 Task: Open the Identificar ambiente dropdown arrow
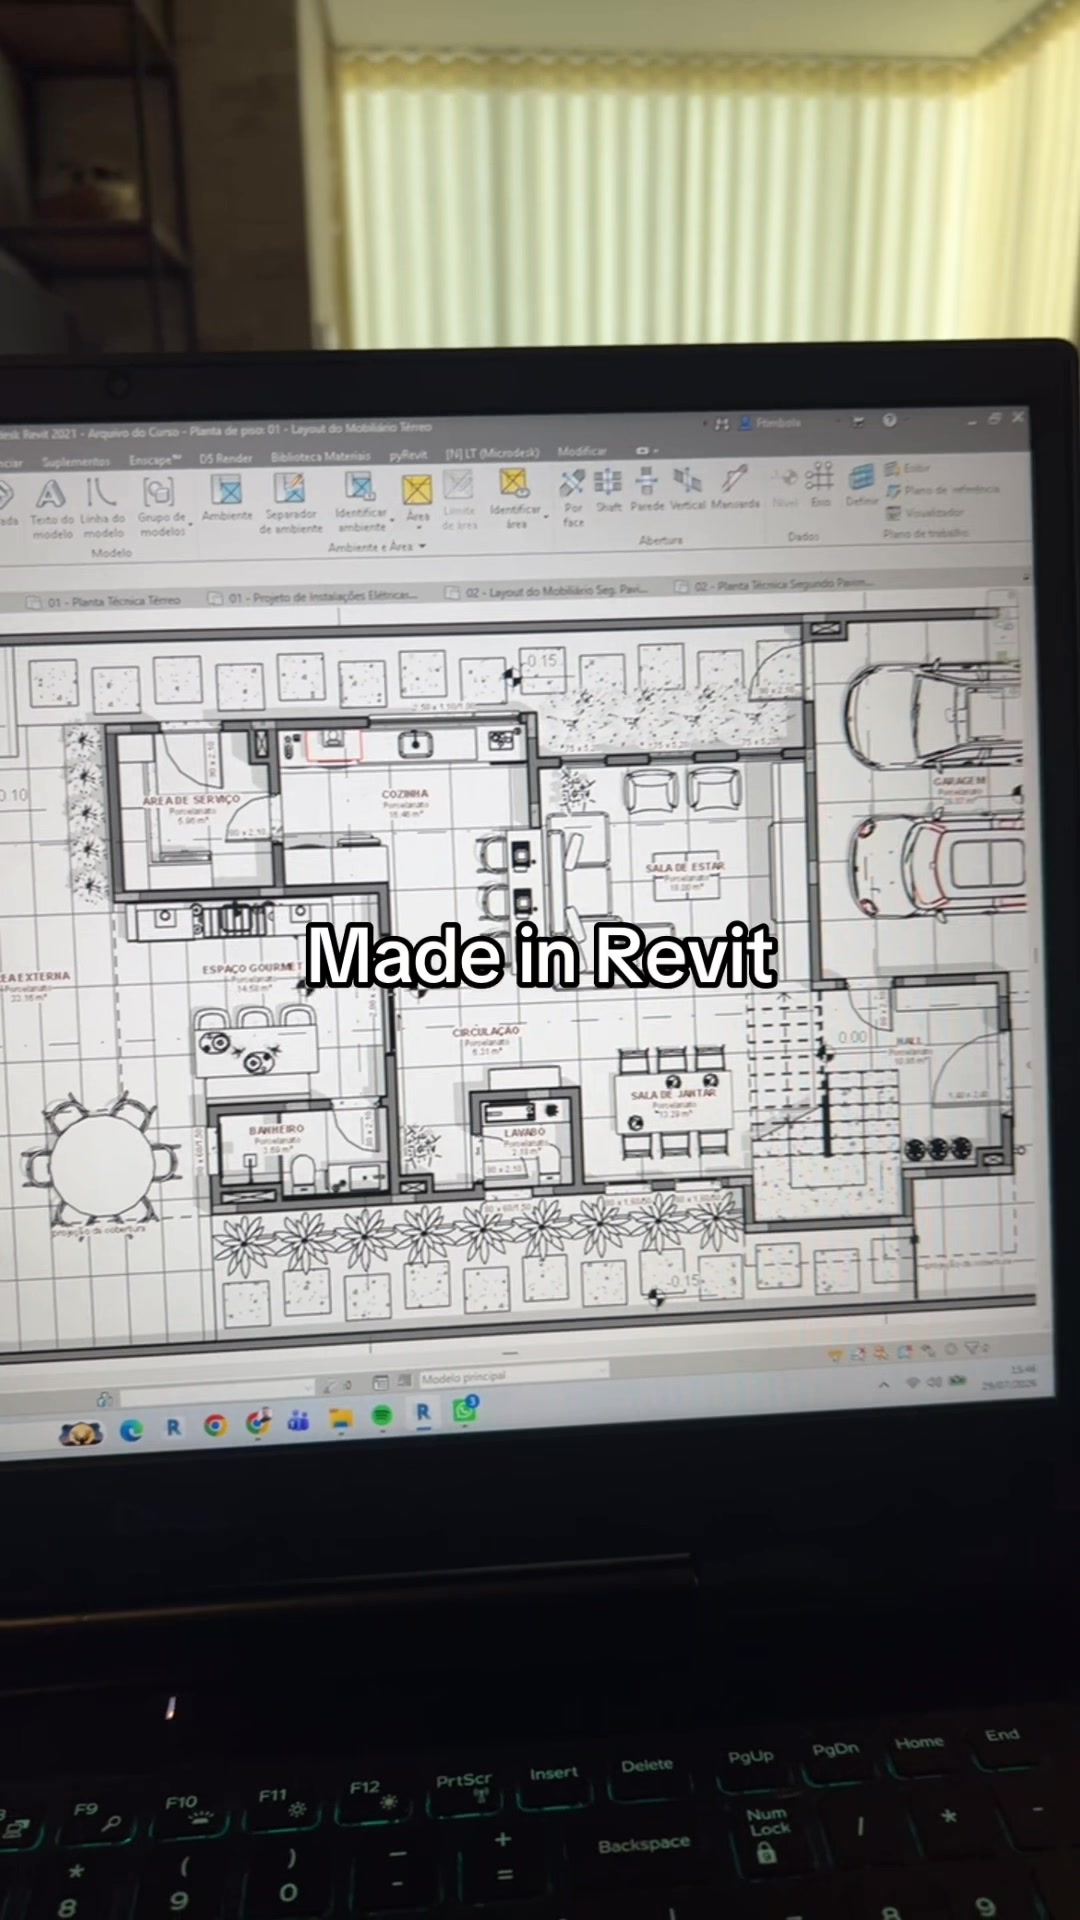click(392, 519)
